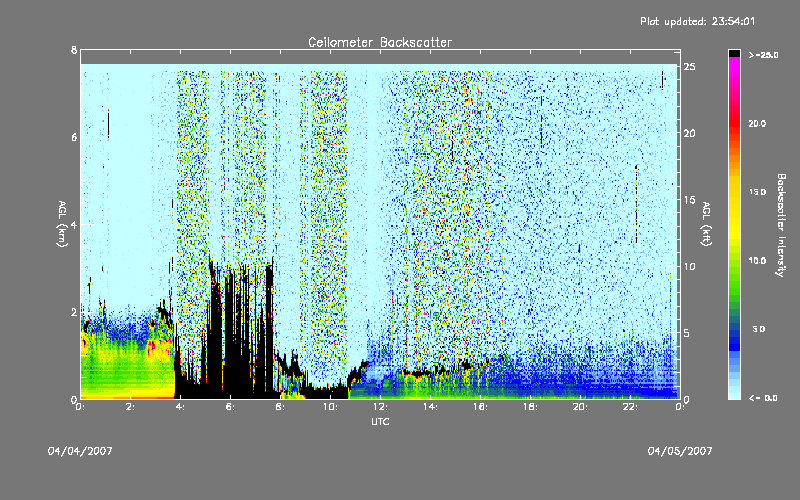This screenshot has height=500, width=800.
Task: Click the "15.0" colorbar label
Action: click(x=757, y=192)
